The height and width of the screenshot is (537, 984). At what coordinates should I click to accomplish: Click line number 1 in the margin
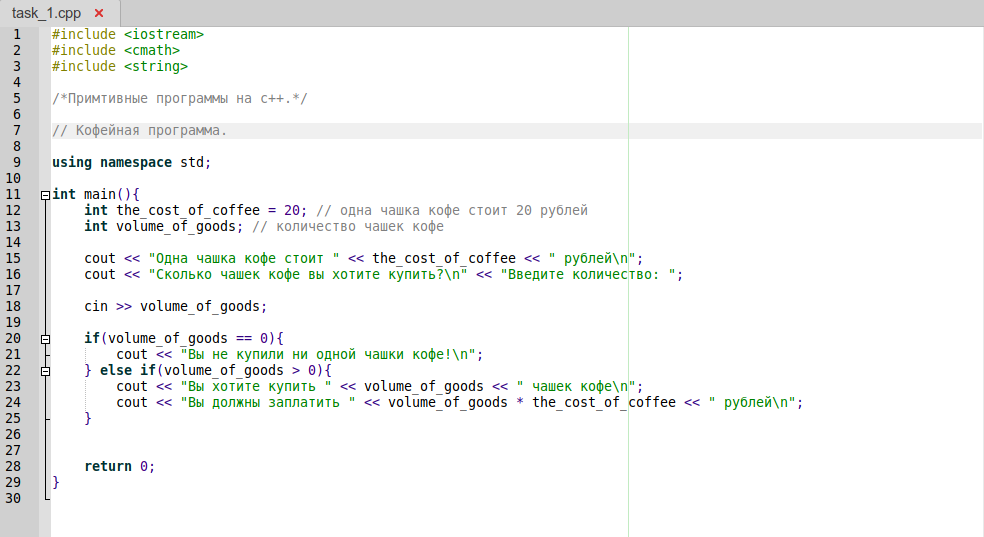[x=17, y=35]
